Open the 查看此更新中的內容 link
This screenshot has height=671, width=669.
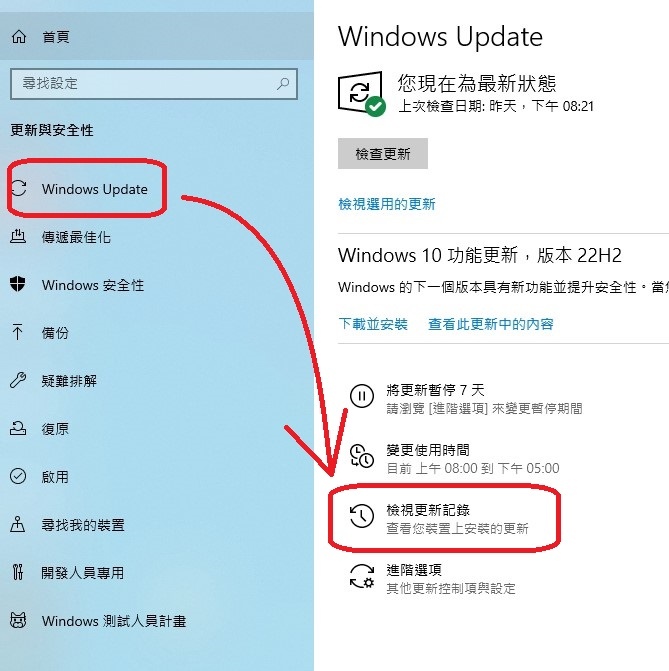click(x=491, y=324)
